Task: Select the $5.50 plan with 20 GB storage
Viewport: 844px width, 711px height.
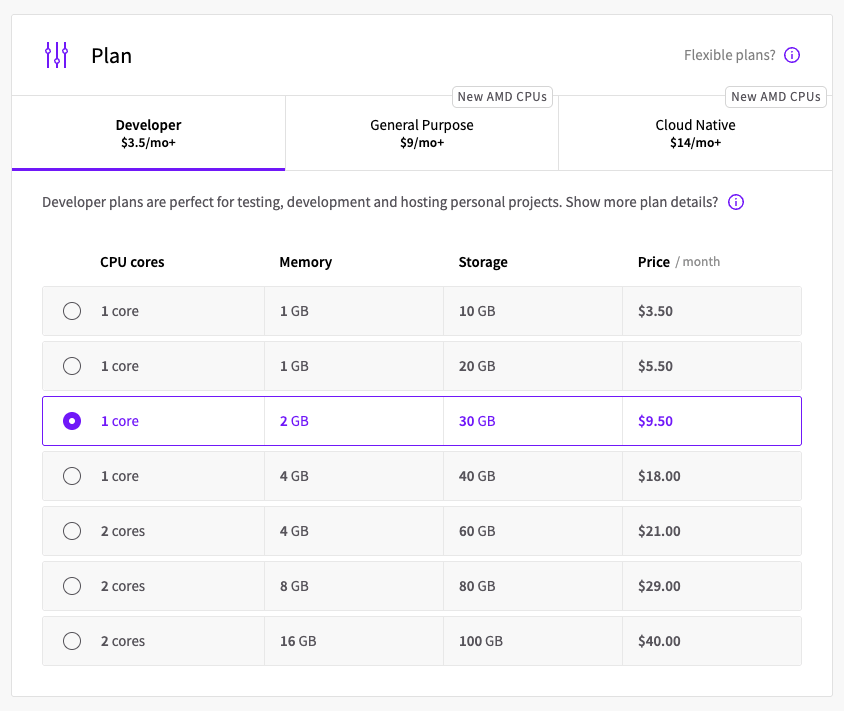Action: click(72, 366)
